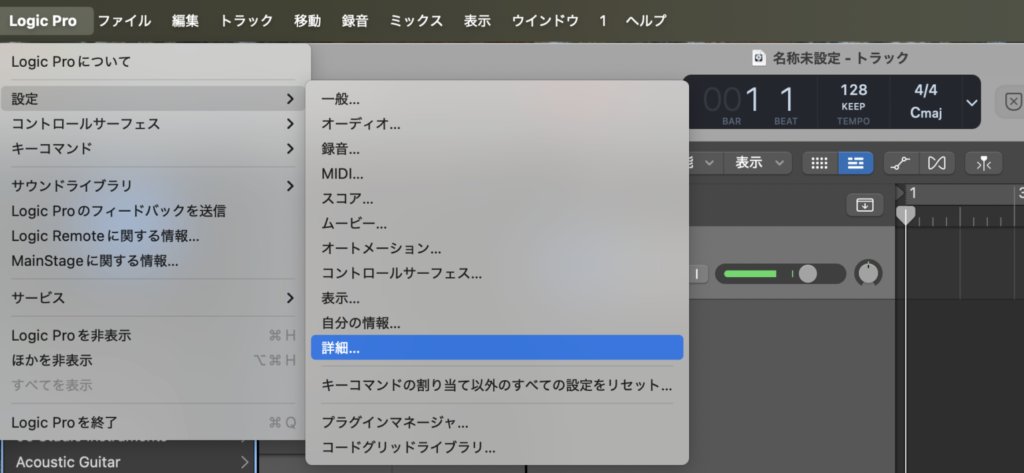Click the beat position number in LCD

[x=786, y=100]
